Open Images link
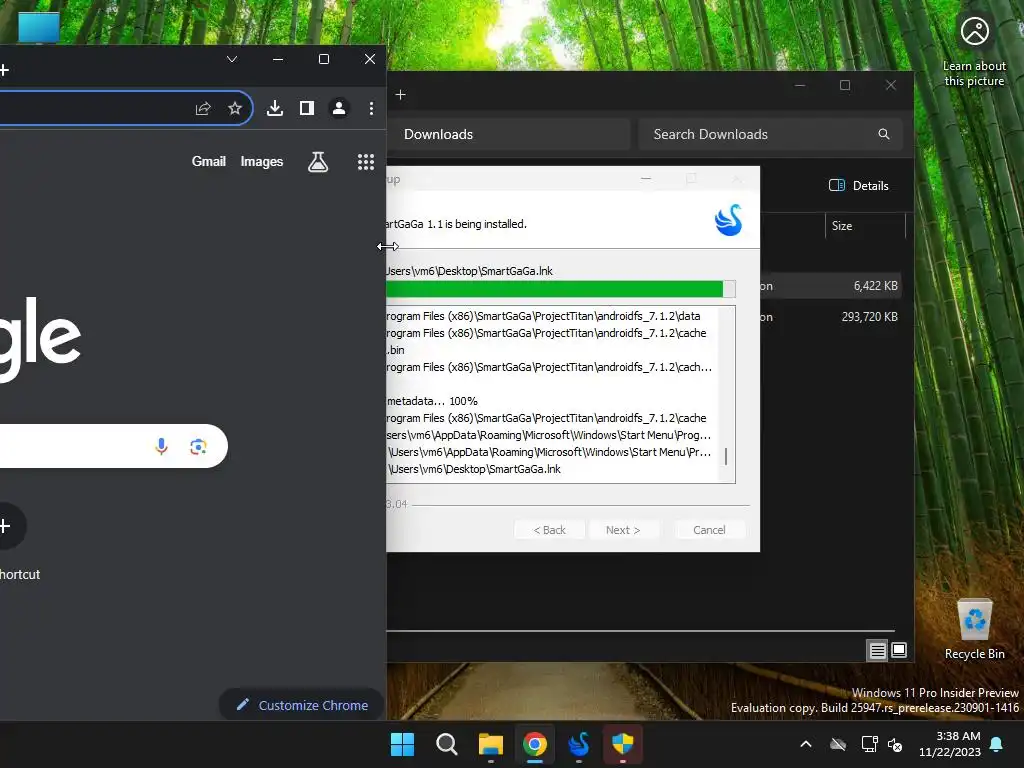 (262, 161)
